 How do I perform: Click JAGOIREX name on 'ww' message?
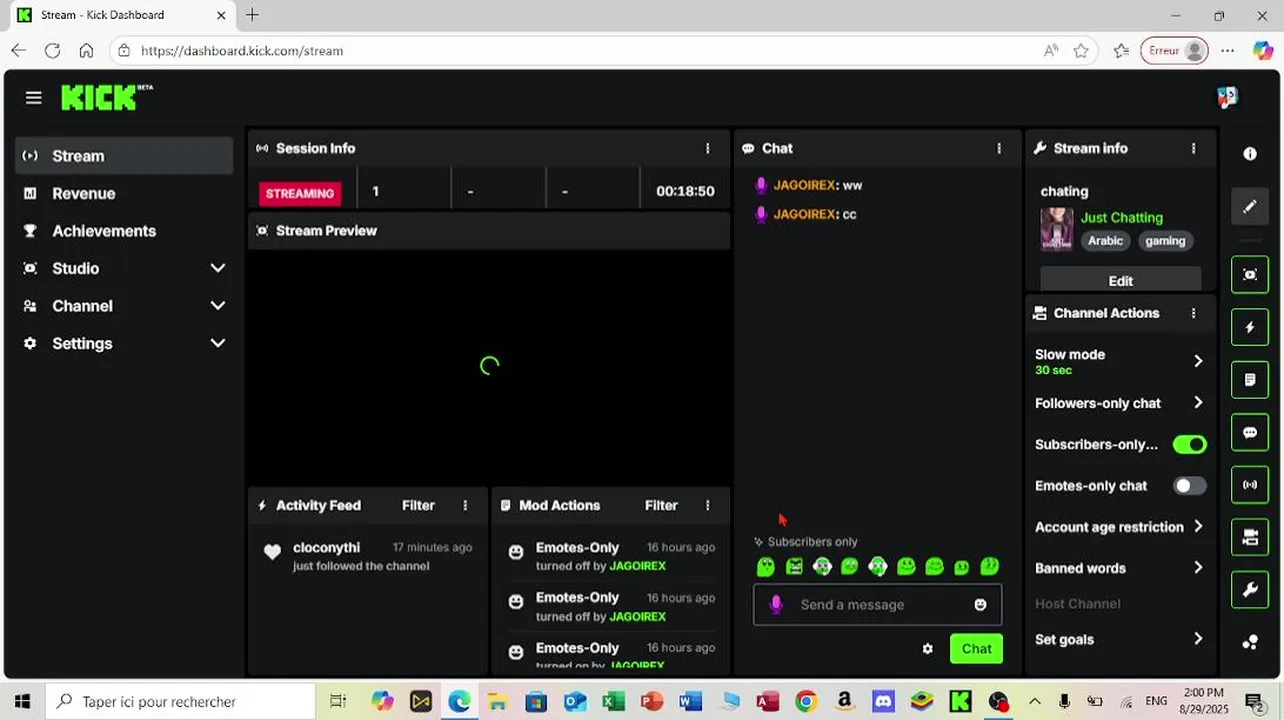click(804, 185)
